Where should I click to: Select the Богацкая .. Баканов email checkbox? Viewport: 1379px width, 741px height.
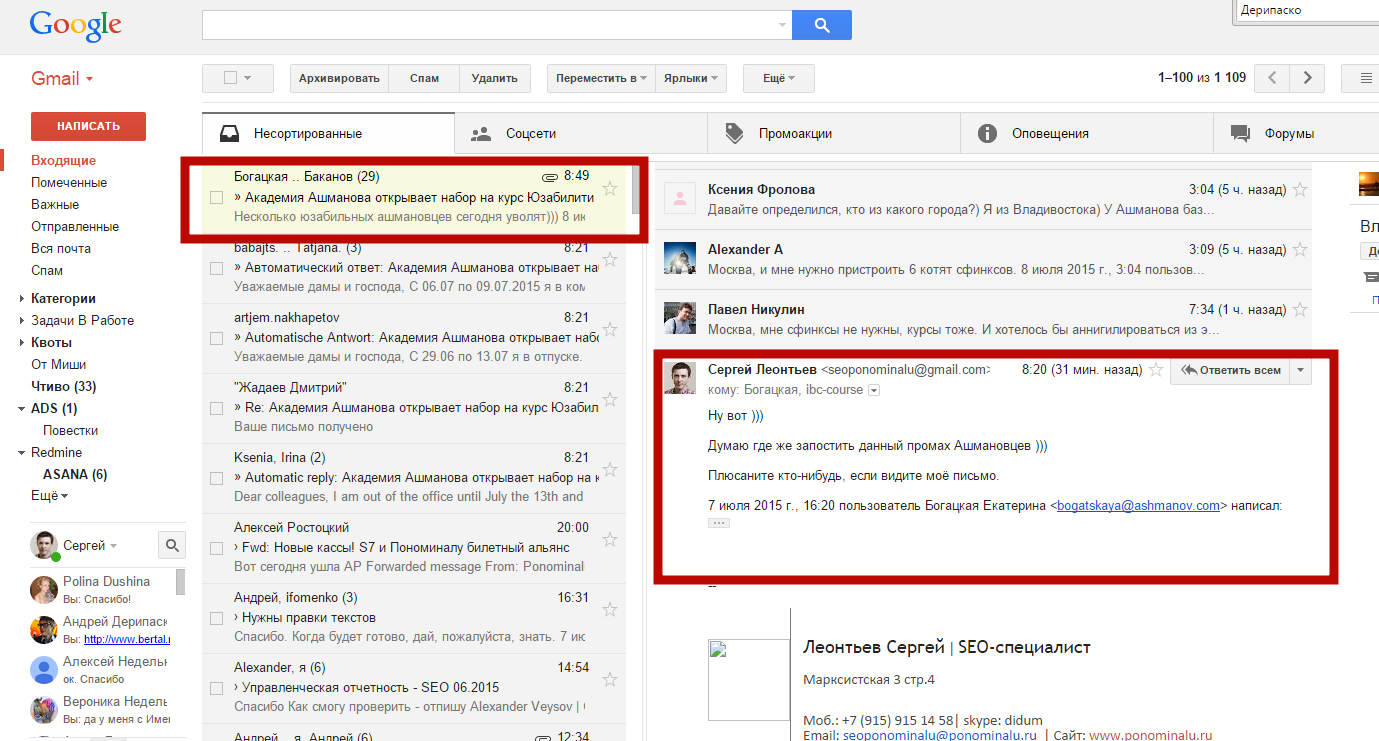(216, 197)
